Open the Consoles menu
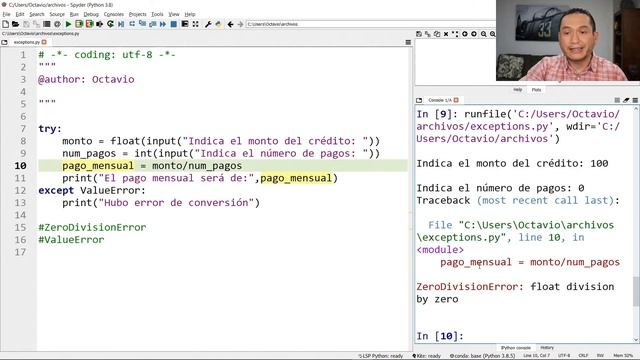Viewport: 640px width, 360px height. [x=113, y=14]
